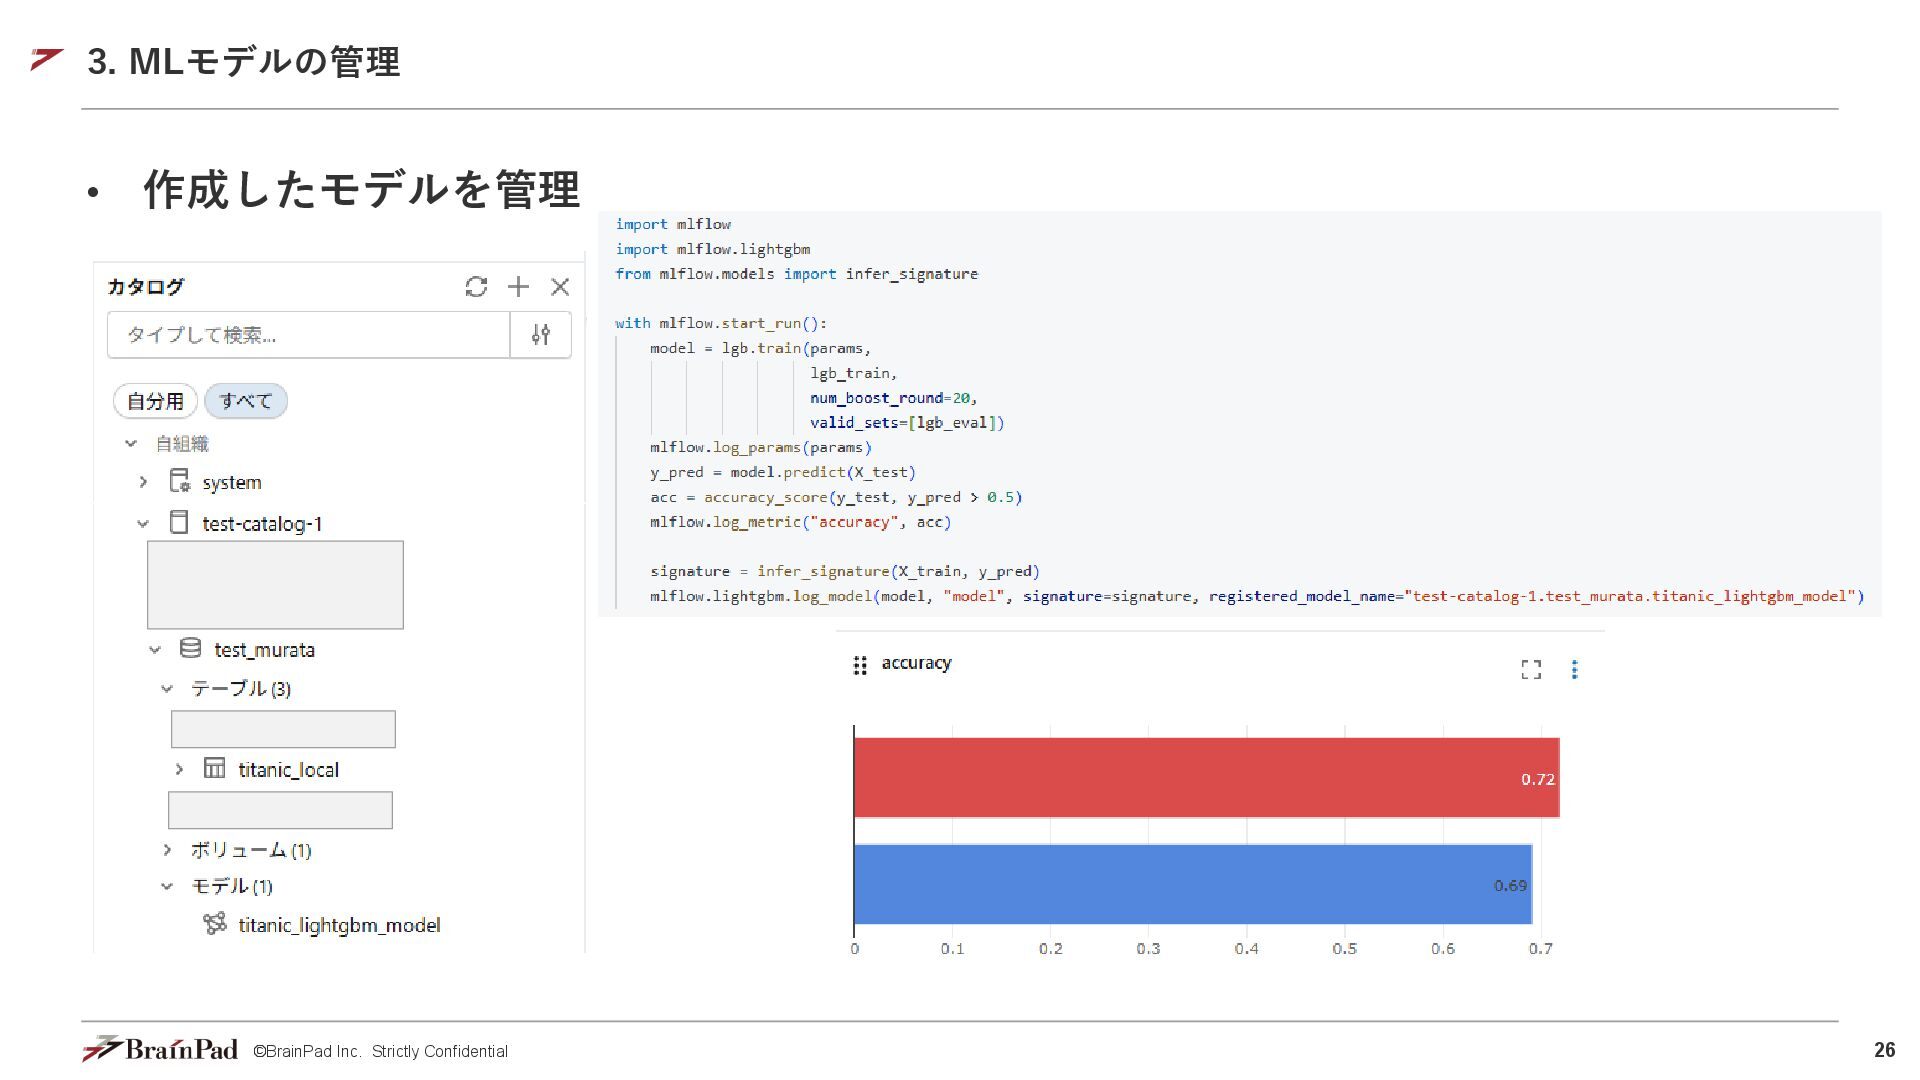Collapse the モデル (1) group
Screen dimensions: 1920x1080
[167, 886]
